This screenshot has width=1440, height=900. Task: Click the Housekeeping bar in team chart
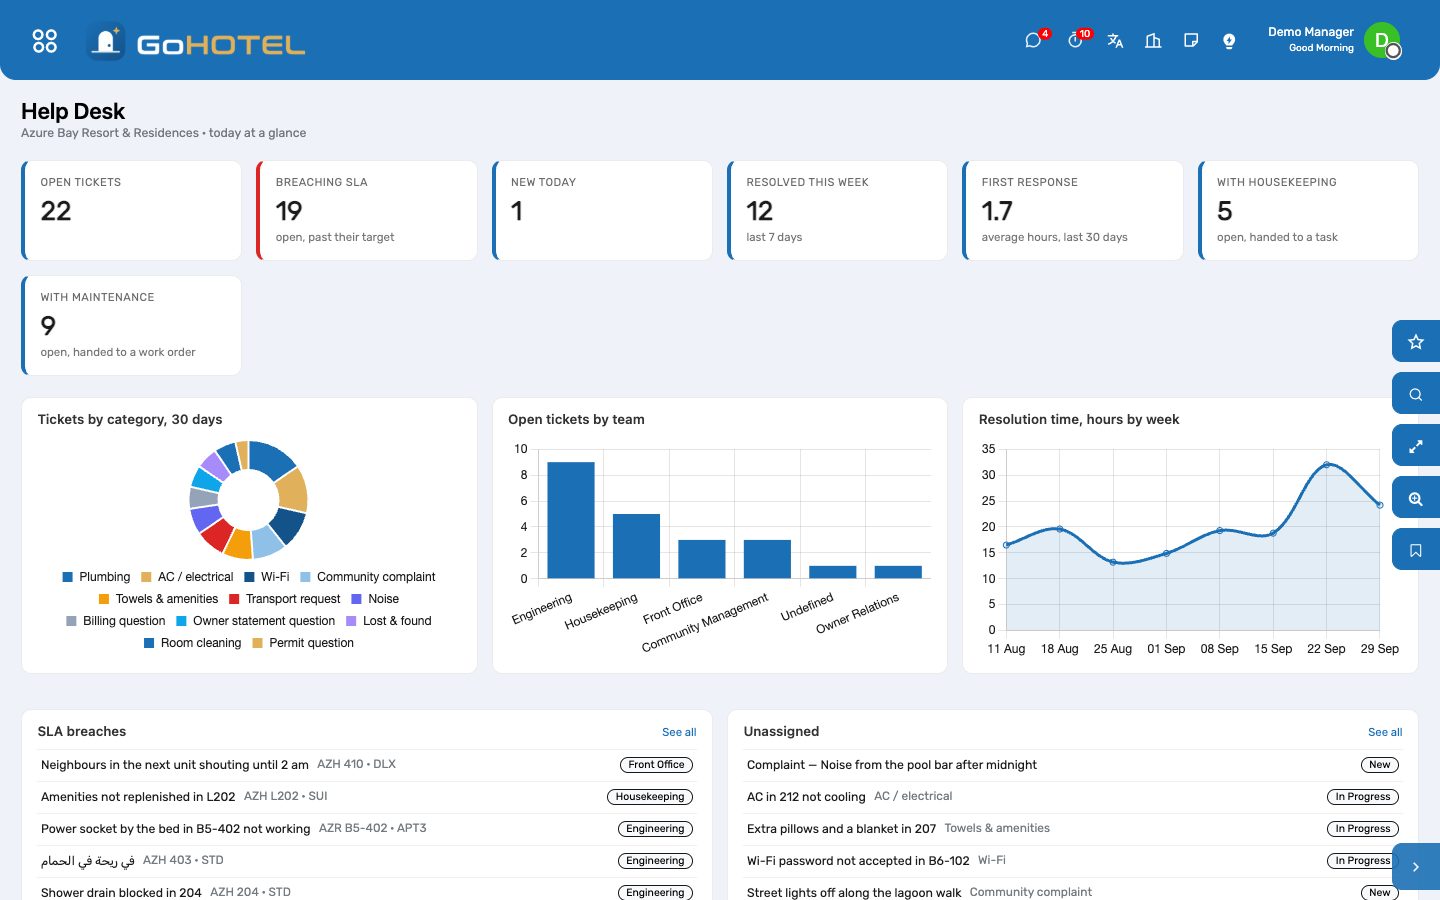[636, 546]
